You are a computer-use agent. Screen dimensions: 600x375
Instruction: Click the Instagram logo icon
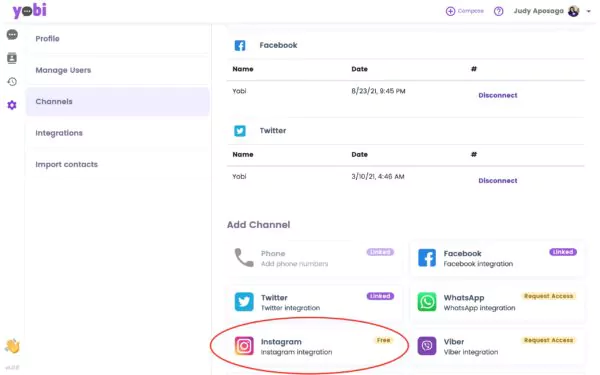(244, 346)
